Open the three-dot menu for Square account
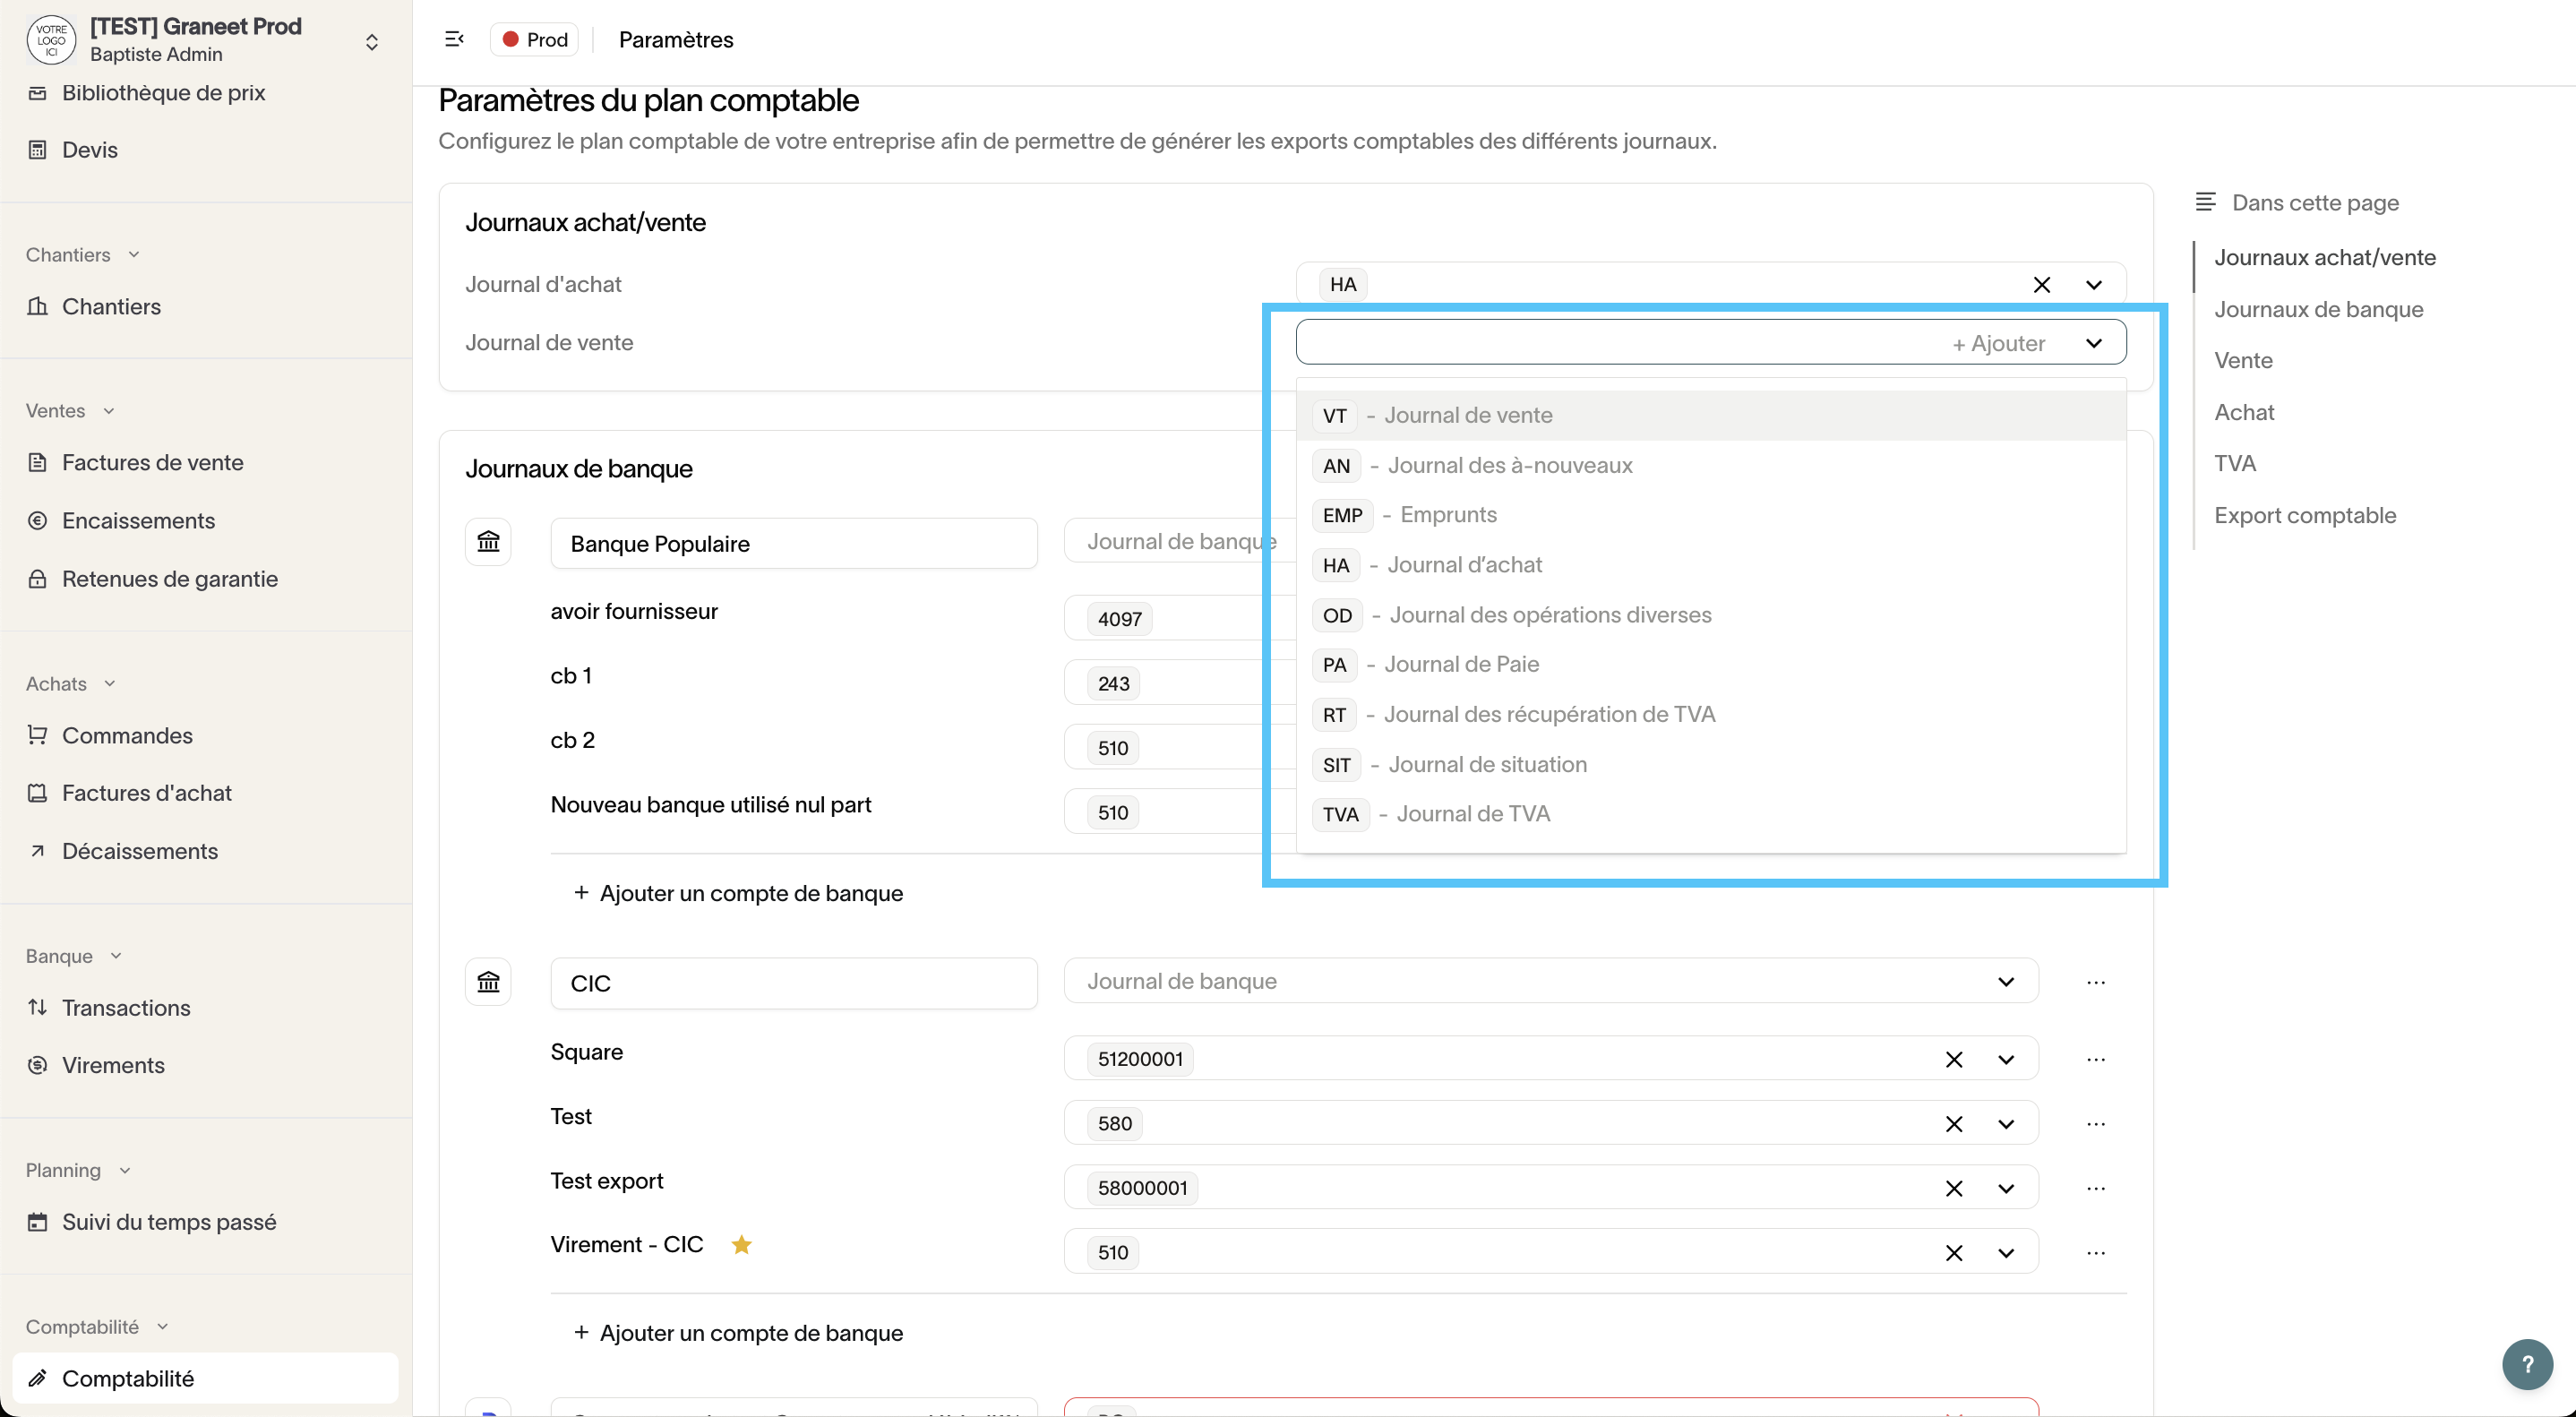Viewport: 2576px width, 1417px height. pos(2096,1059)
